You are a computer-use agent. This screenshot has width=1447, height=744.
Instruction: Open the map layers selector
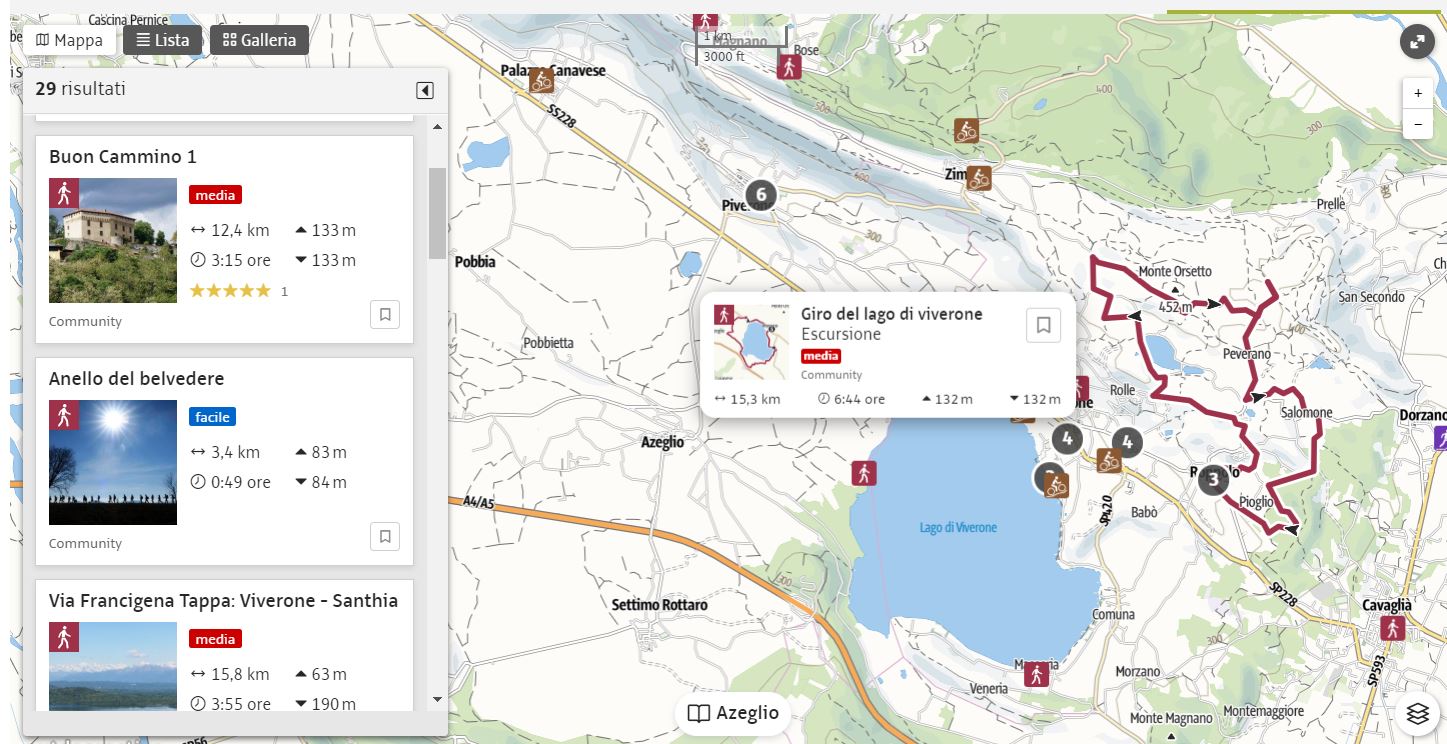pyautogui.click(x=1417, y=714)
